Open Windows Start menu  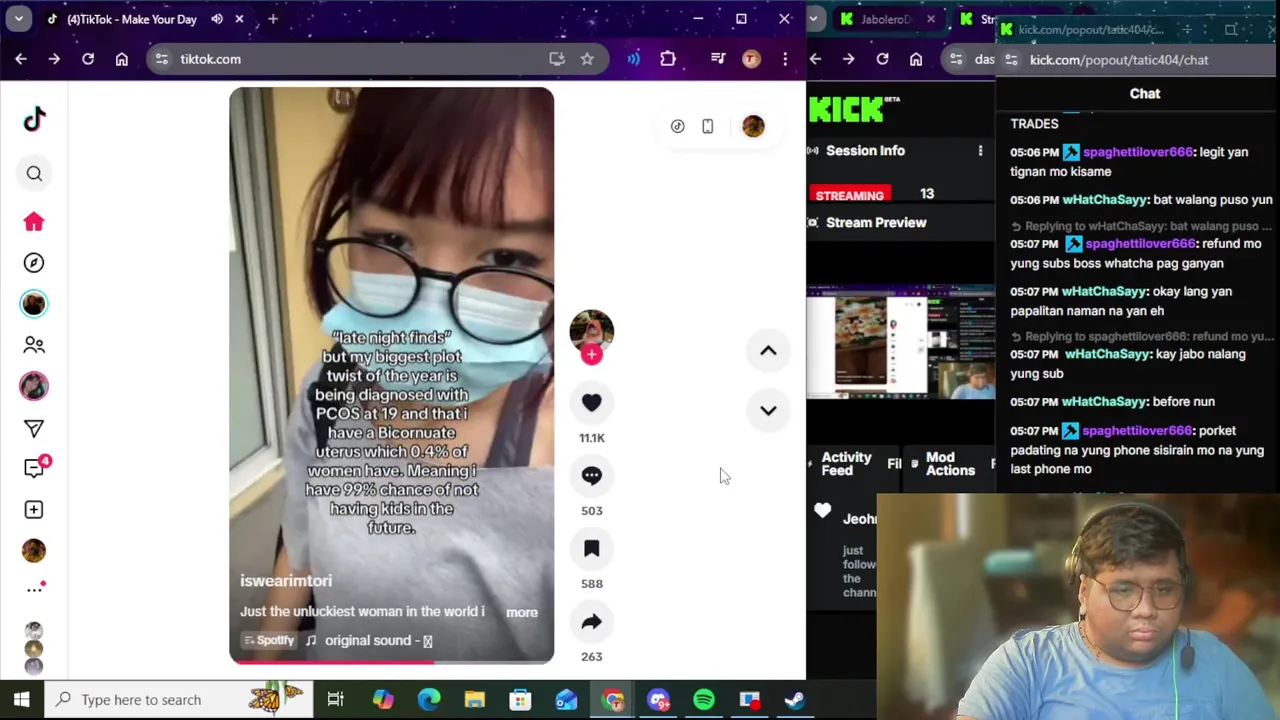coord(21,700)
